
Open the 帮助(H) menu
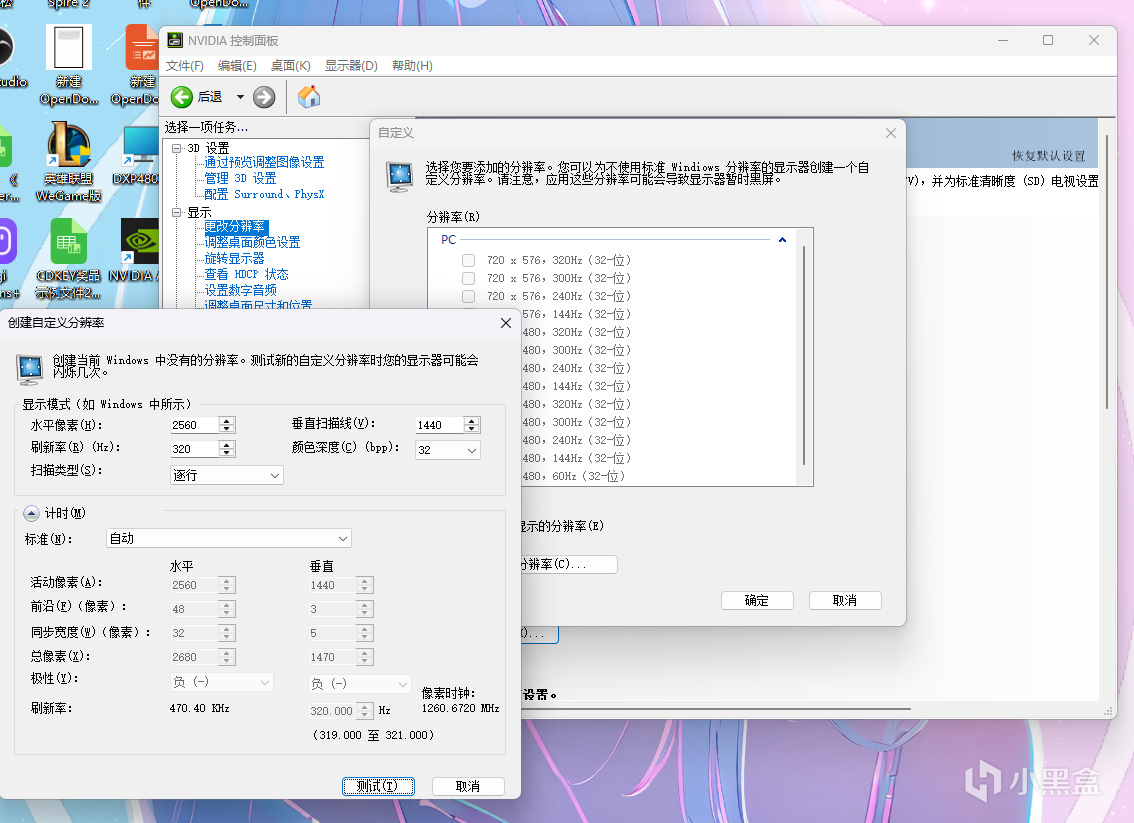pos(412,66)
